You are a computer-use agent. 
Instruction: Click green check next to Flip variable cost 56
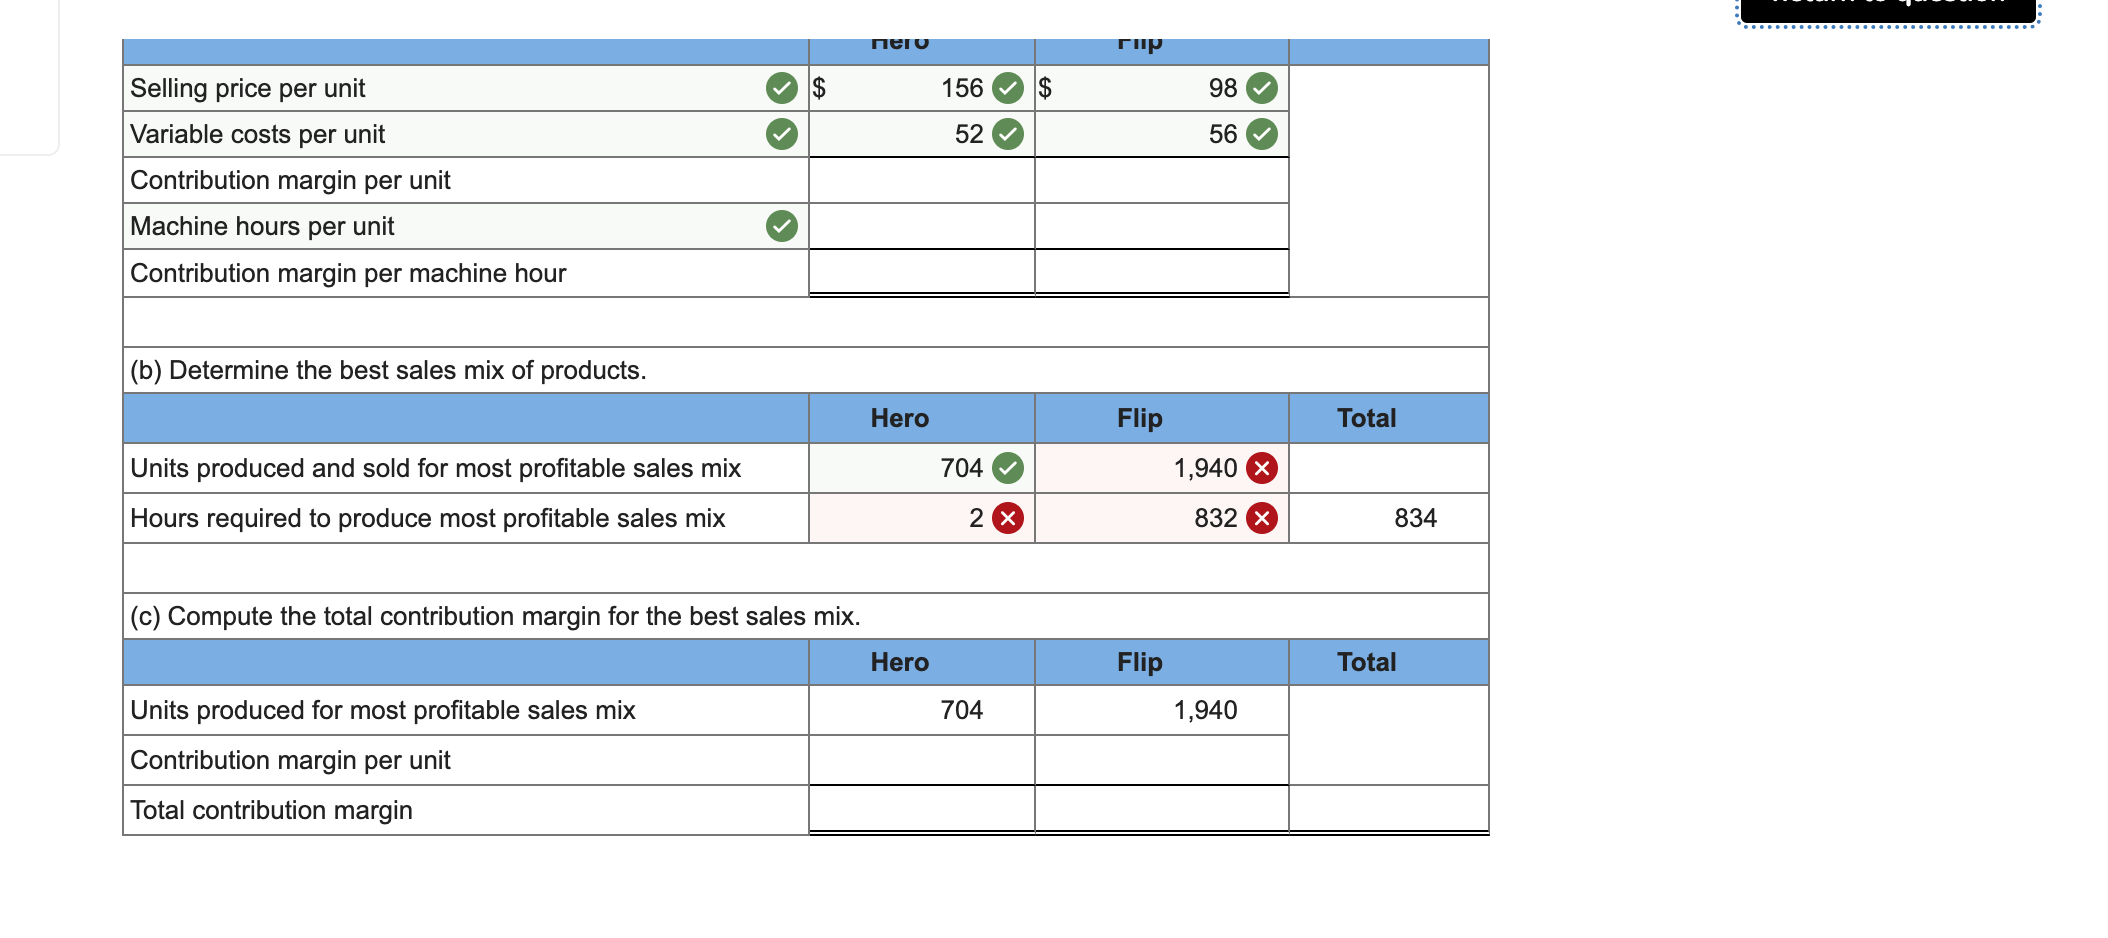pyautogui.click(x=1262, y=134)
